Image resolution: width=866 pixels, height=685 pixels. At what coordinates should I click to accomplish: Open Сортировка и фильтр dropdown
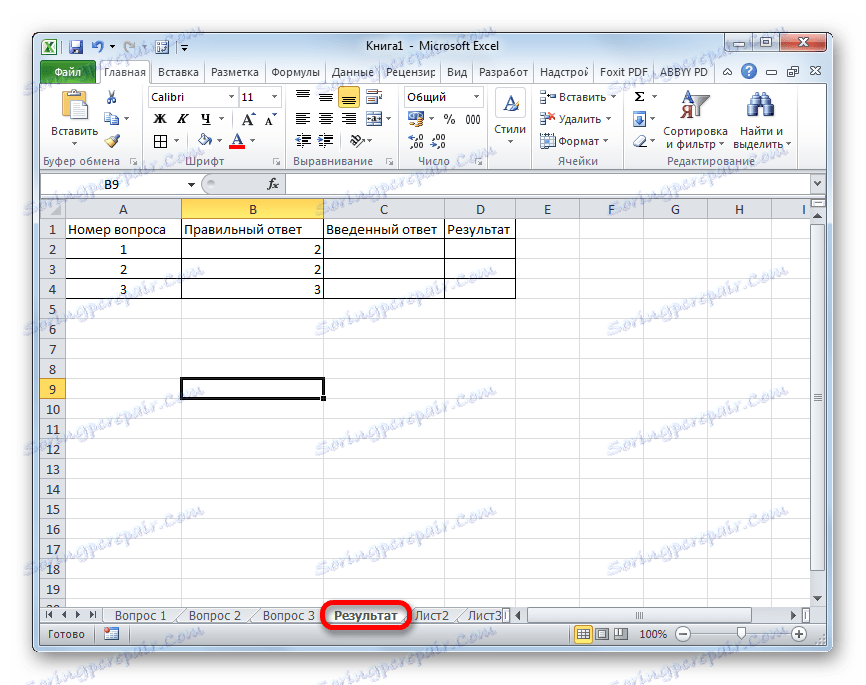695,120
